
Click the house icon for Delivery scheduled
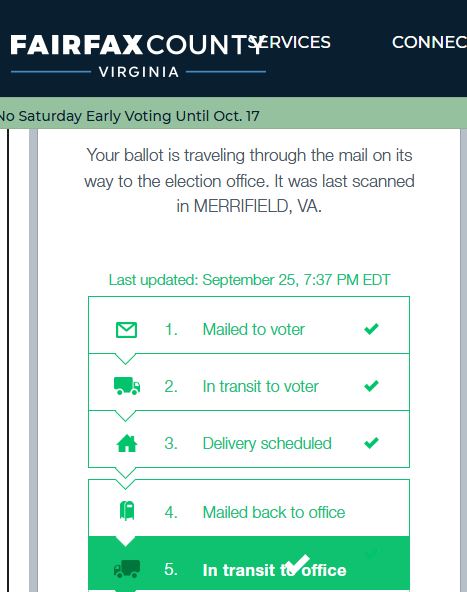126,443
